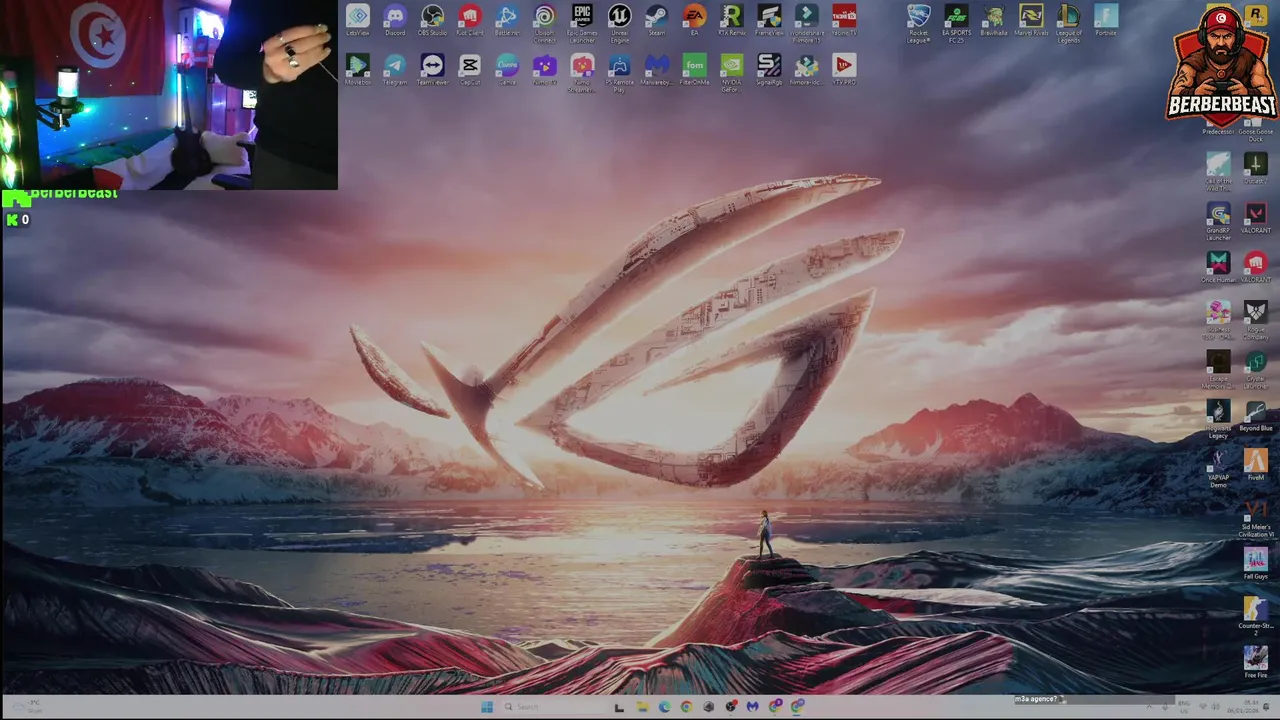Open Sid Meier's Civilization VI shortcut
Image resolution: width=1280 pixels, height=720 pixels.
[x=1256, y=518]
